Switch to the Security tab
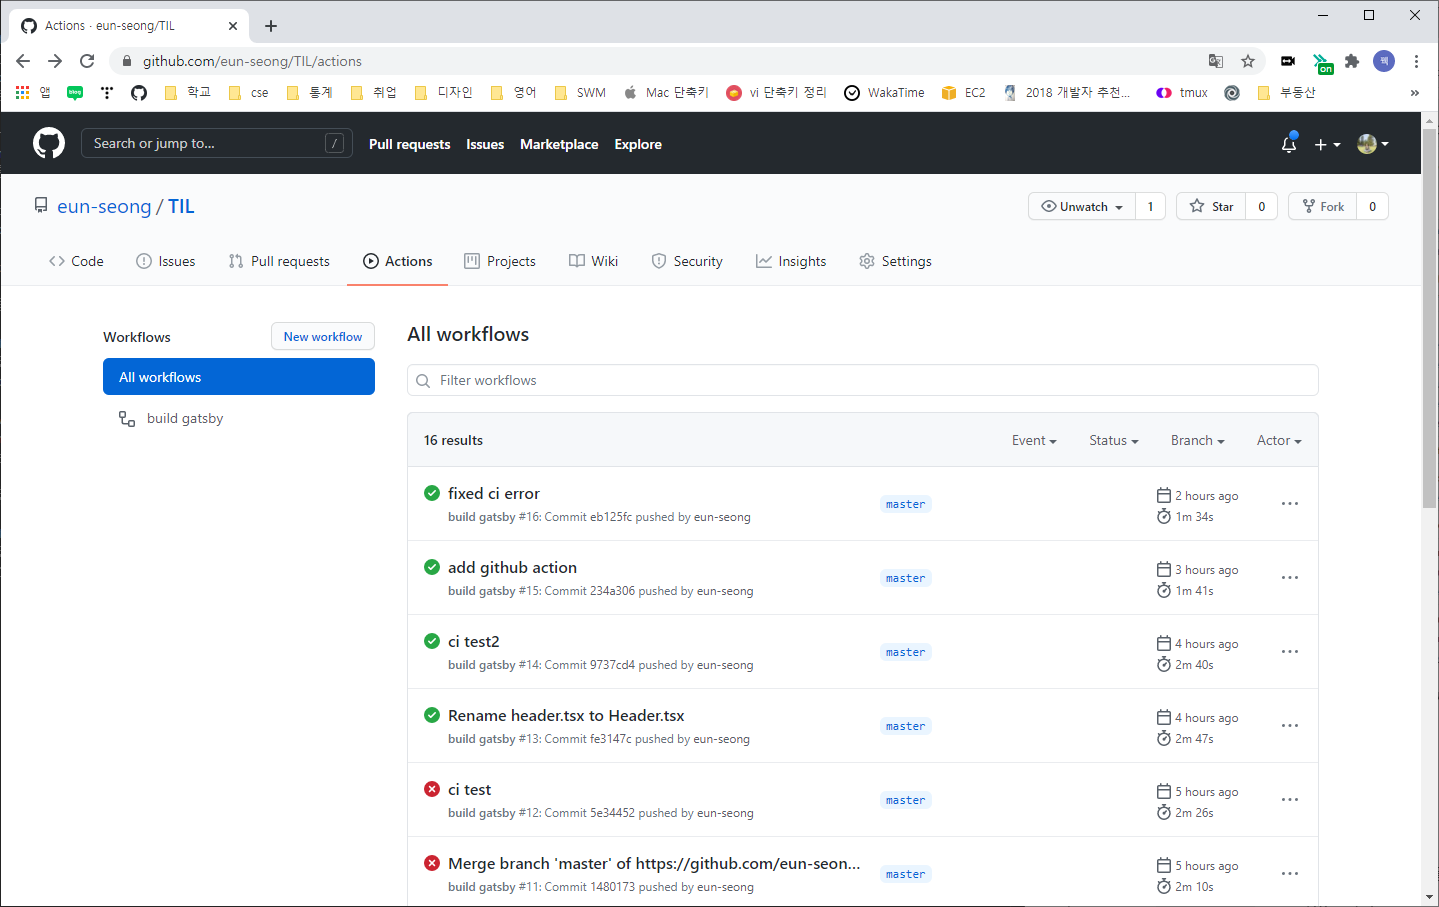This screenshot has height=907, width=1439. point(687,261)
